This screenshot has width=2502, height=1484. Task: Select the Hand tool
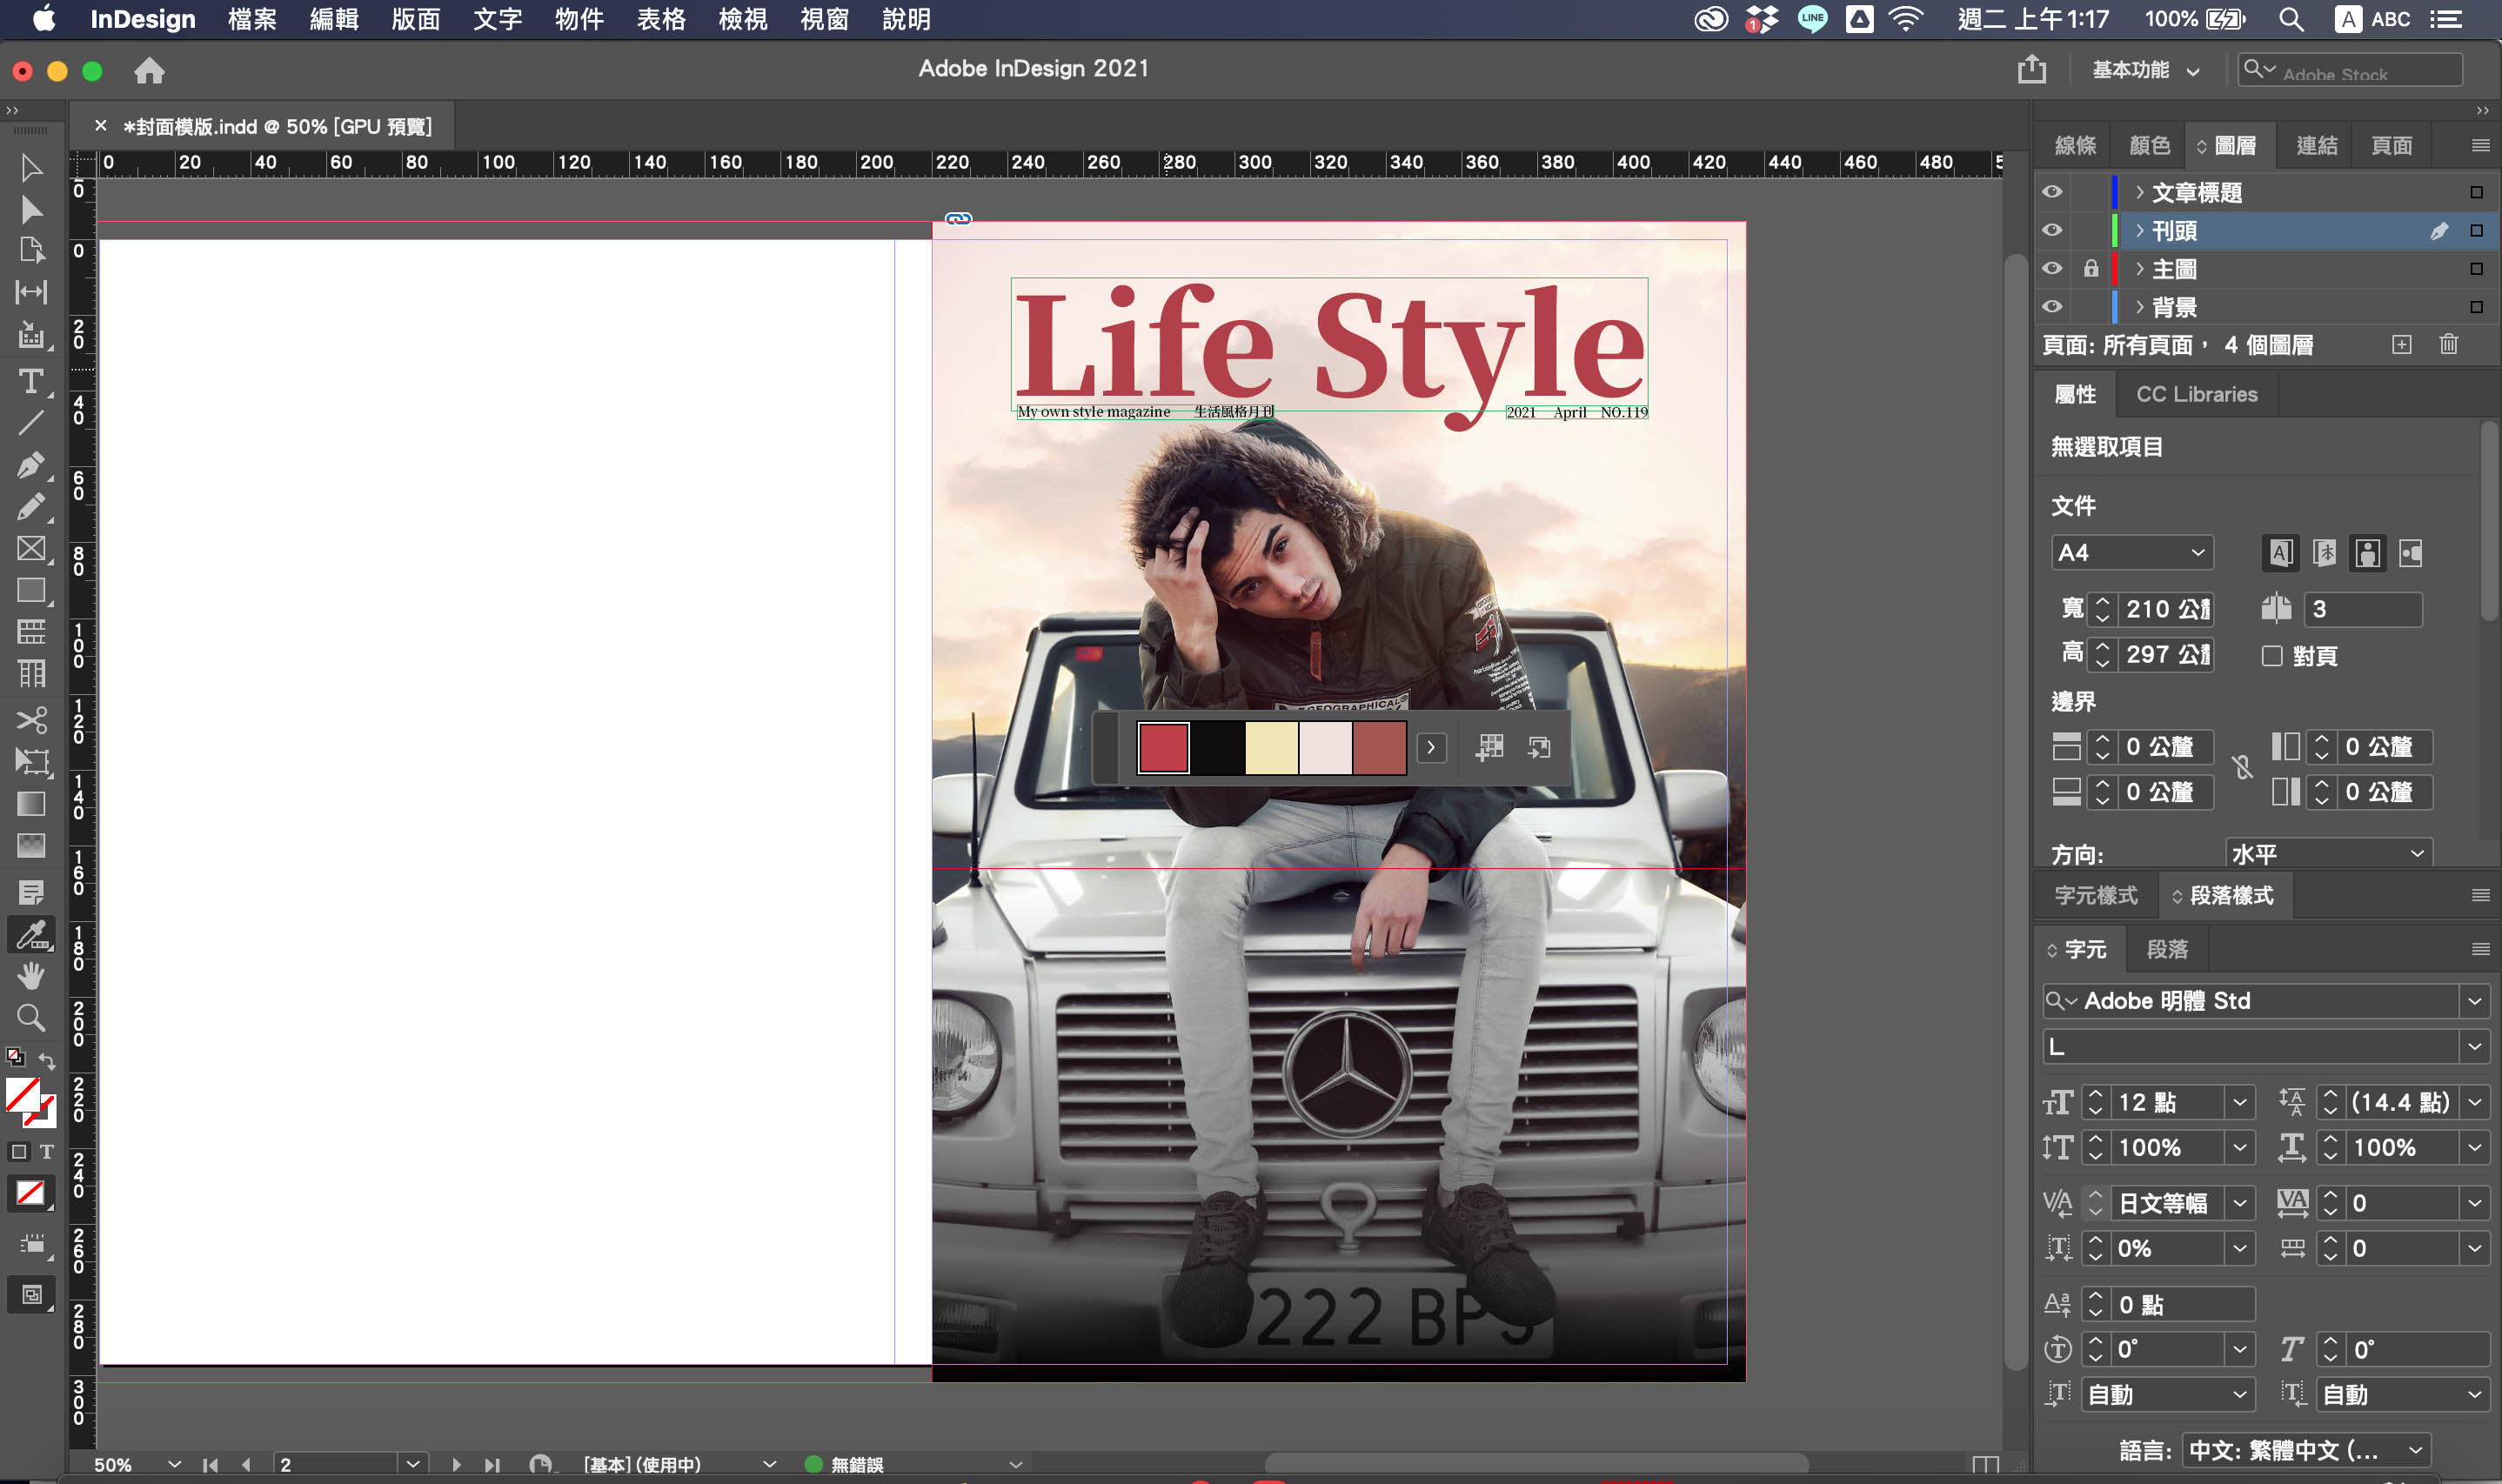pyautogui.click(x=30, y=975)
